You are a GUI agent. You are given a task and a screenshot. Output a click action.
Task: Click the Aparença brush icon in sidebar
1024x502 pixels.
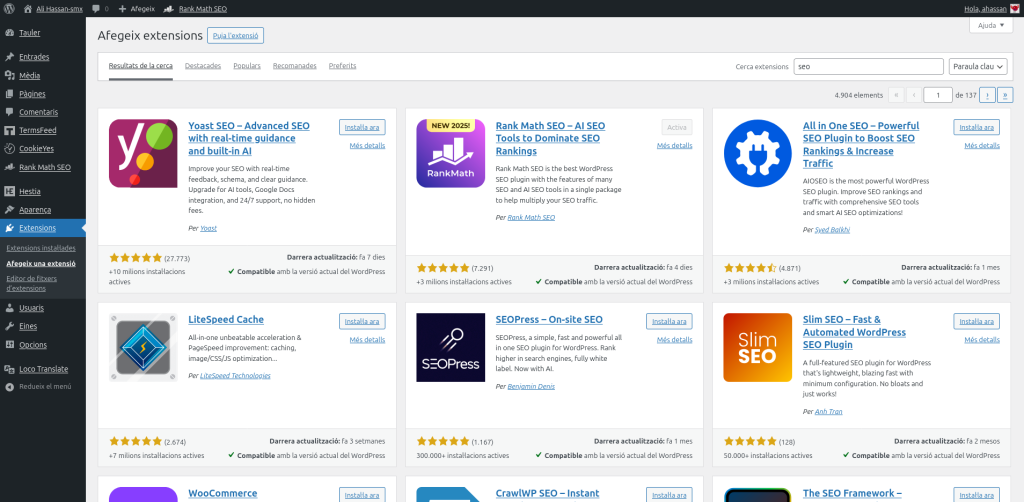click(x=9, y=209)
